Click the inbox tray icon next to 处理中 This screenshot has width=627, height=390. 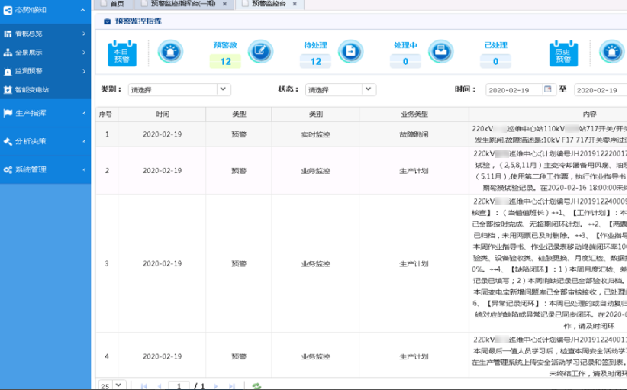click(x=441, y=51)
